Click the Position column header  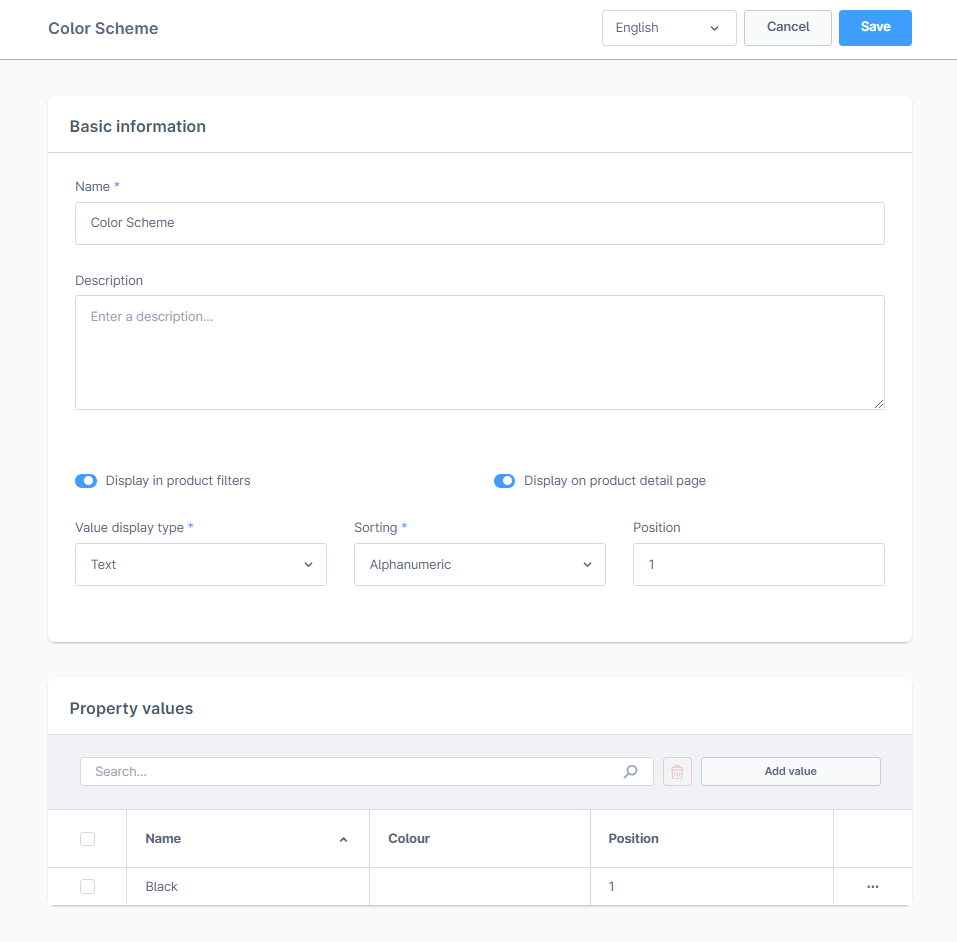633,839
